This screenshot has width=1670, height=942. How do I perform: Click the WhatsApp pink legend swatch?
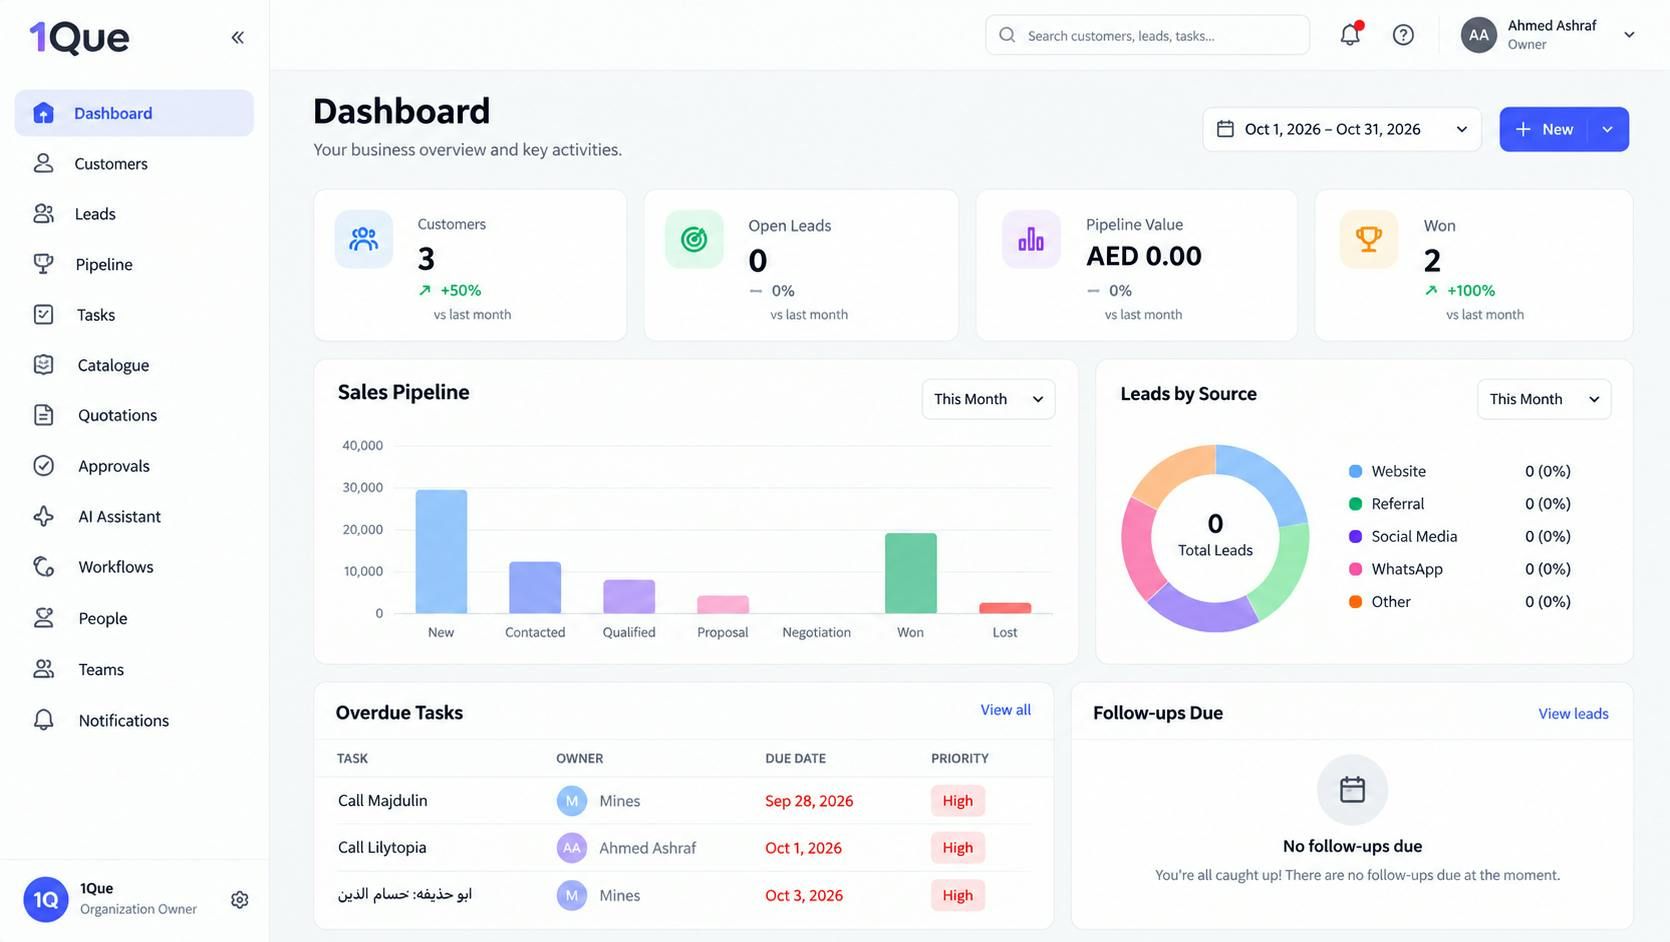pos(1355,569)
